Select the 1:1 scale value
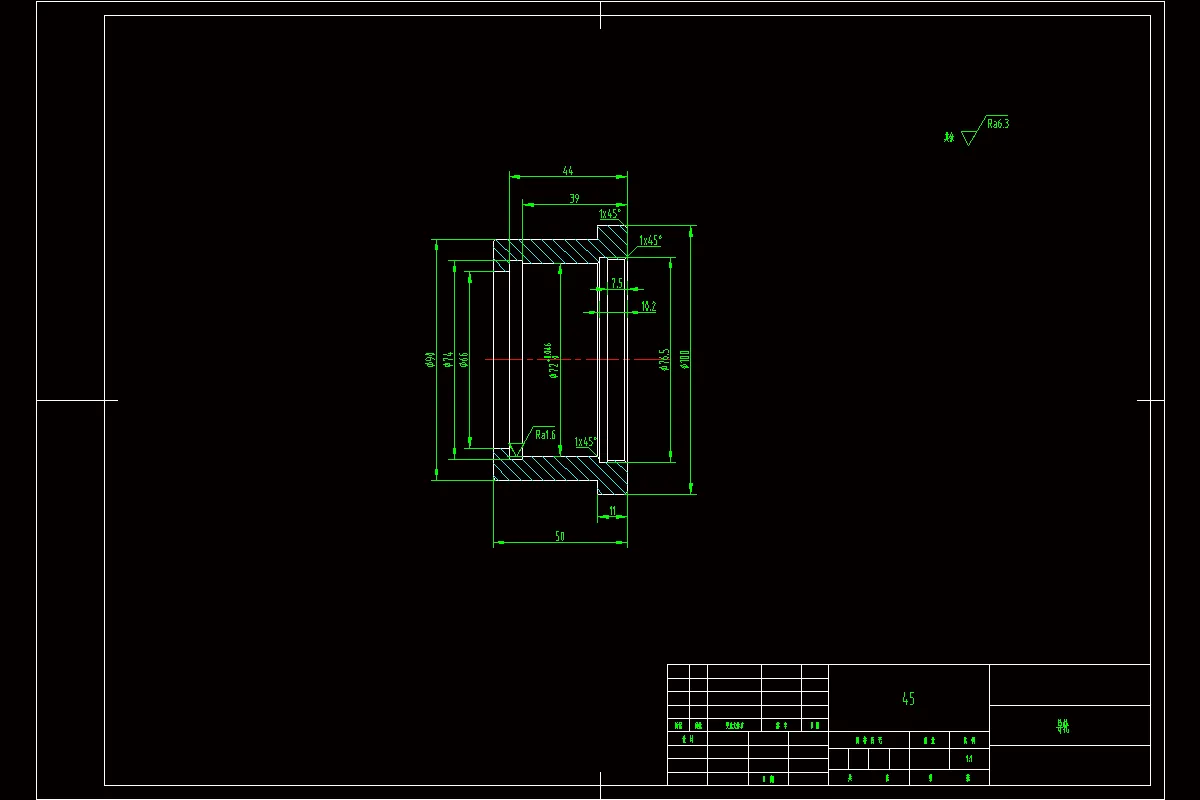 [x=968, y=759]
